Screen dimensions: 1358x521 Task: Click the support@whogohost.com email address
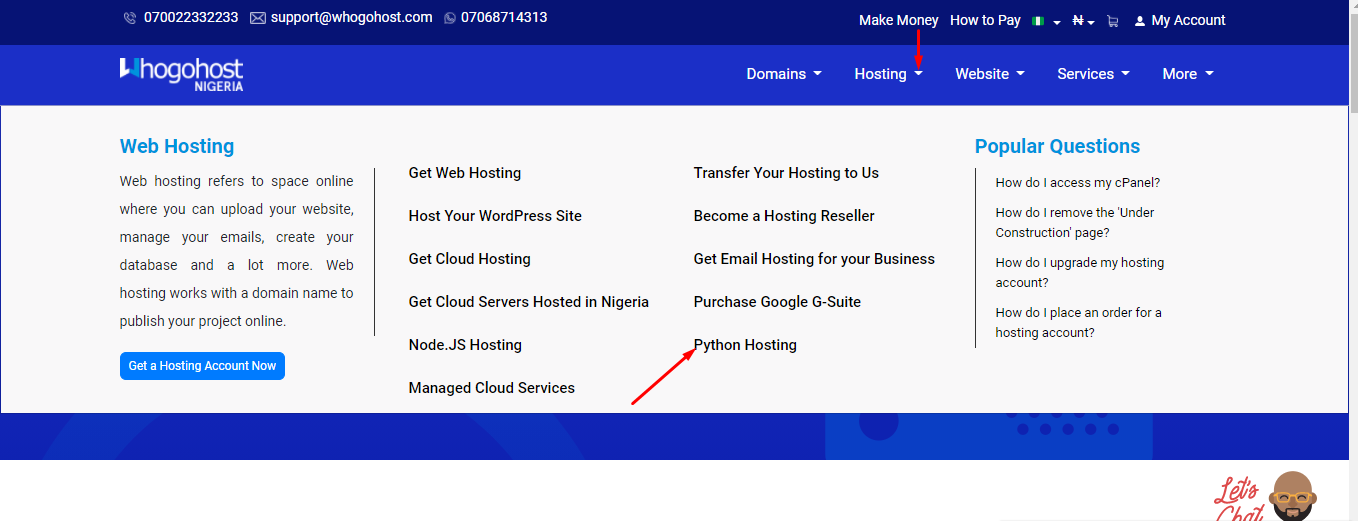[351, 18]
